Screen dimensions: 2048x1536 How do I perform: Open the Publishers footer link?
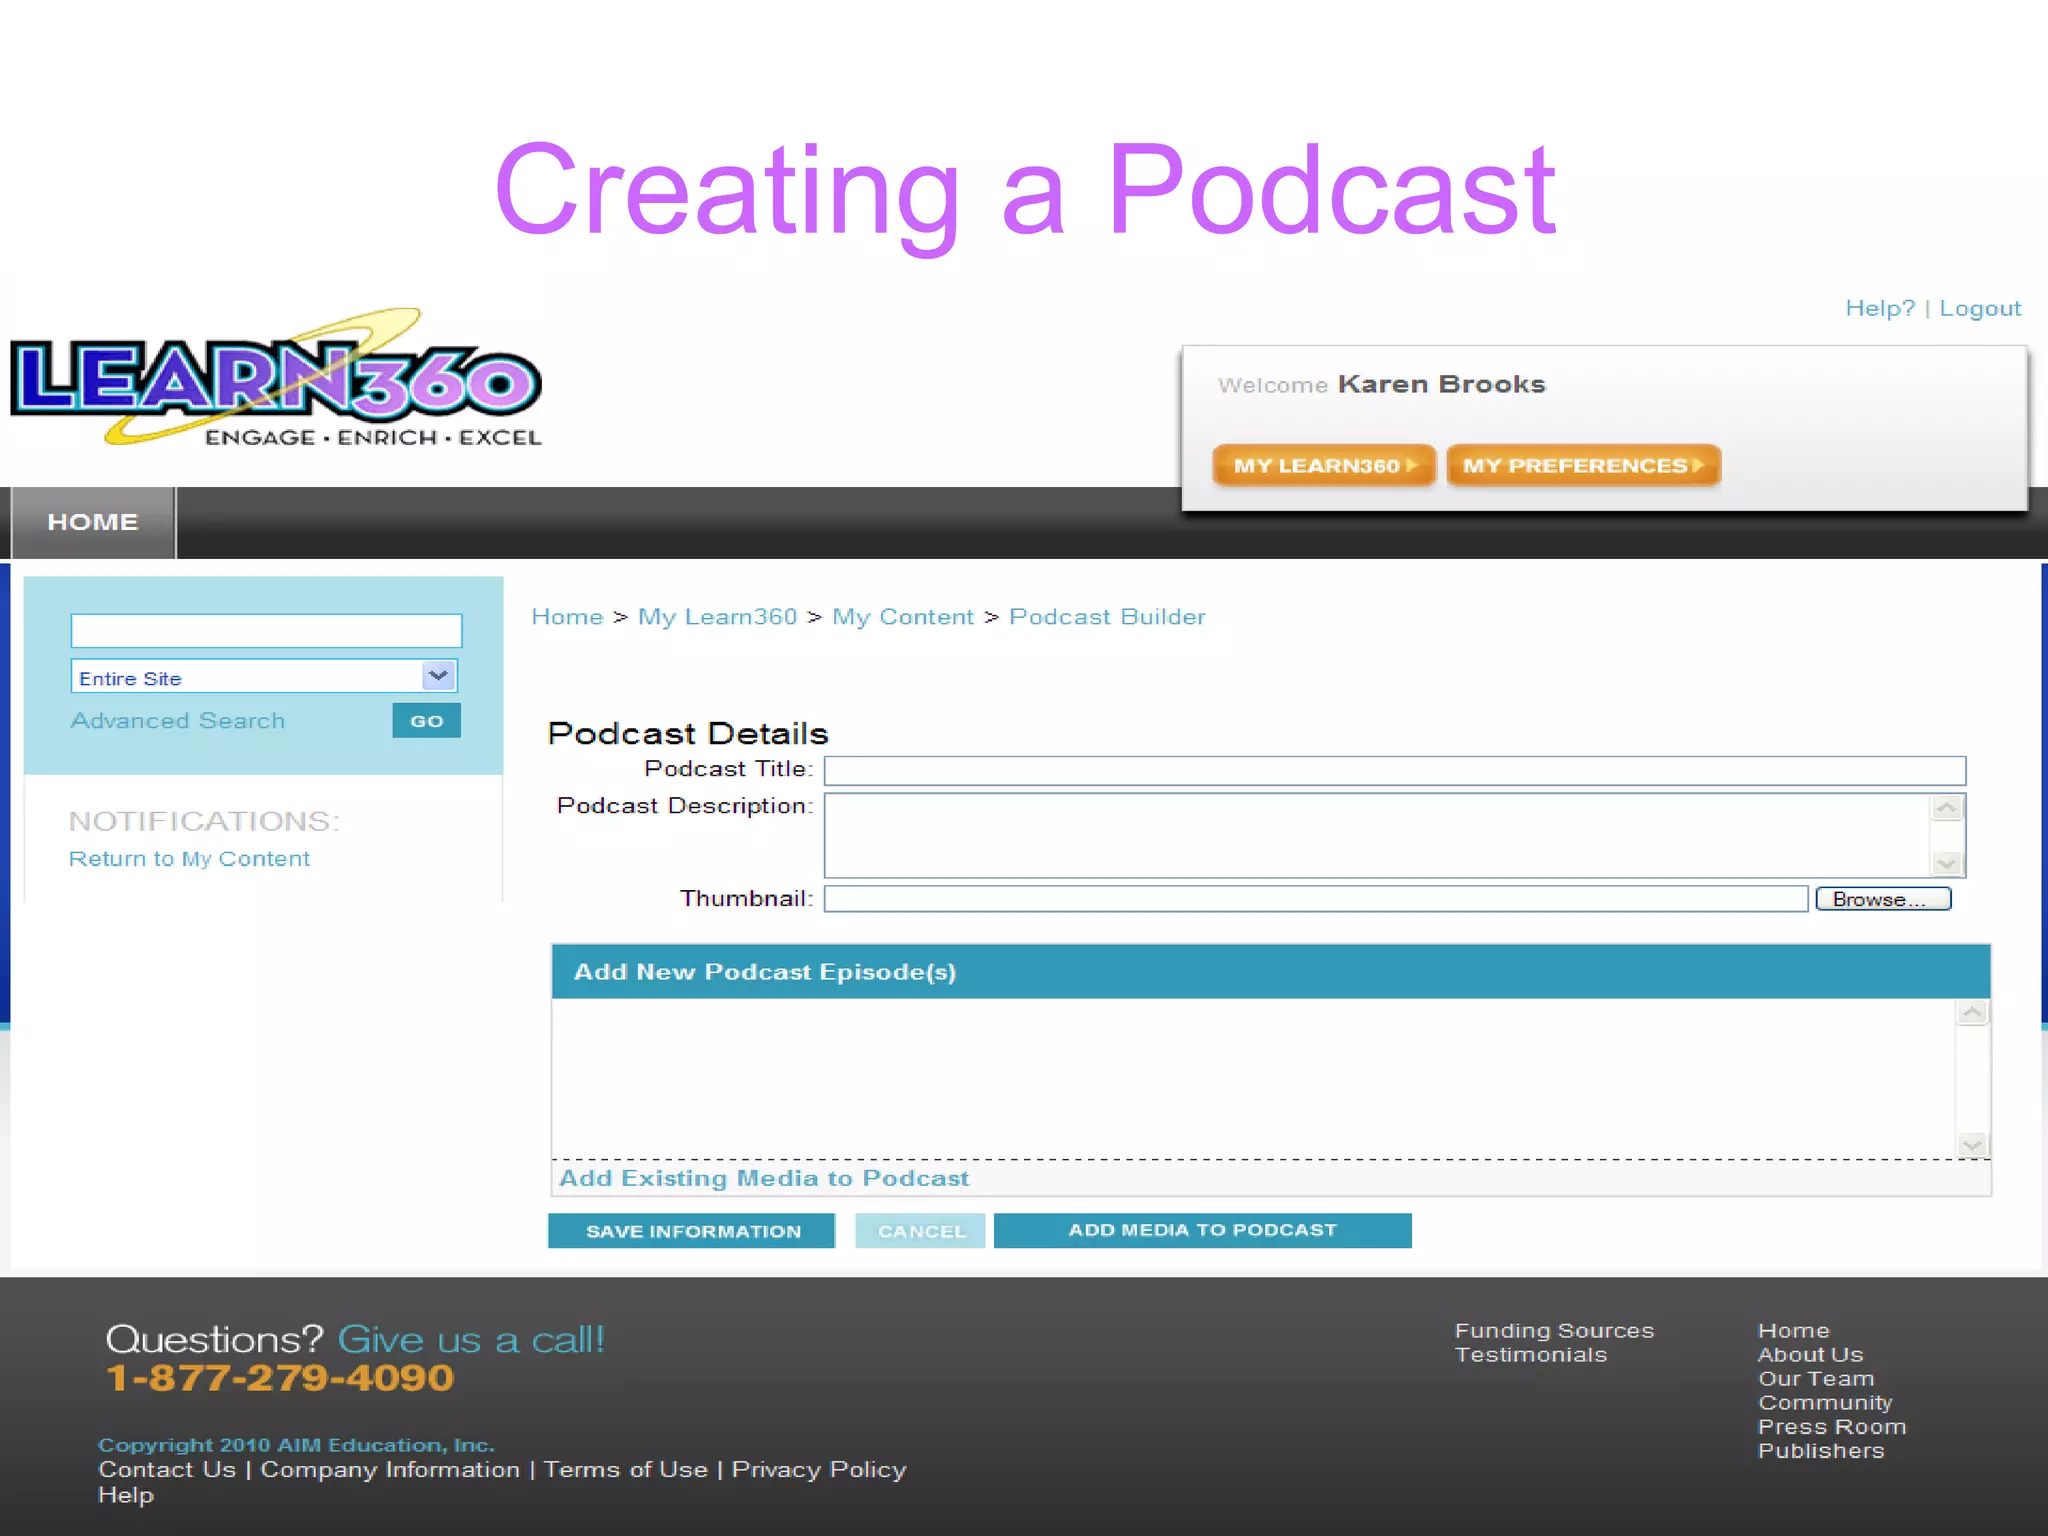1821,1450
